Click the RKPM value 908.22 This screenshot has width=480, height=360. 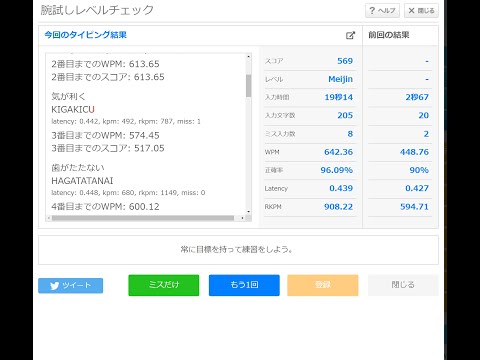tap(338, 207)
